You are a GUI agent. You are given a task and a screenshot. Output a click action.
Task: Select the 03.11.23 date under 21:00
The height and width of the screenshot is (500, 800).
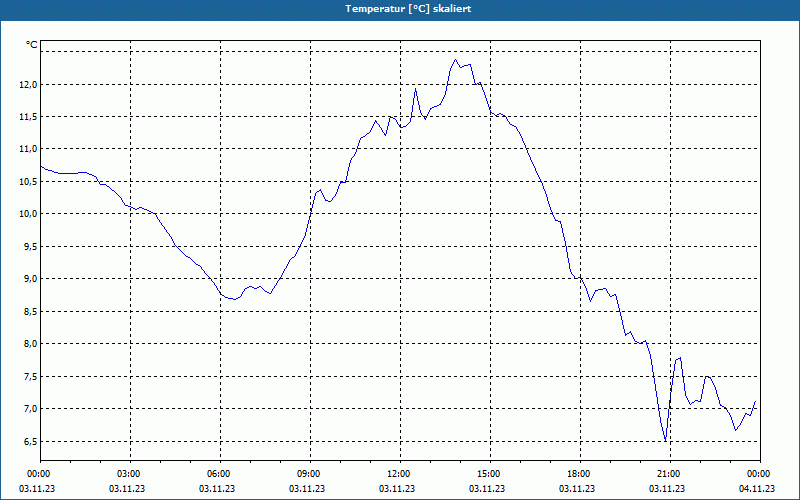[667, 489]
